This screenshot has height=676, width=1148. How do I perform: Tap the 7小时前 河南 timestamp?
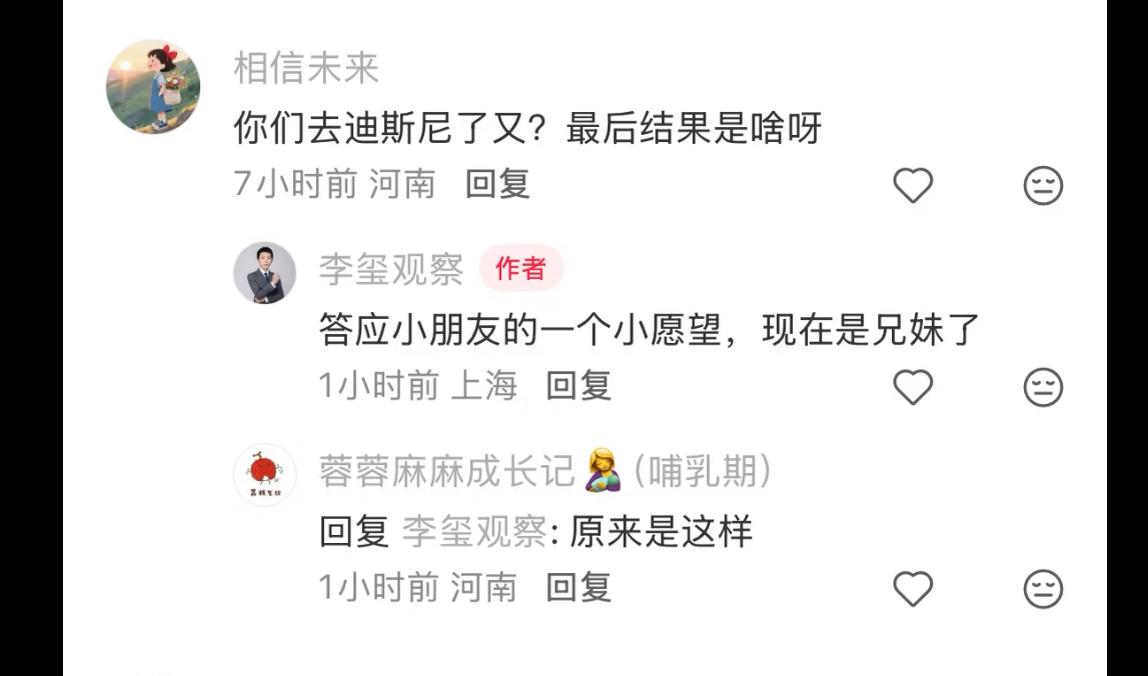pos(335,184)
